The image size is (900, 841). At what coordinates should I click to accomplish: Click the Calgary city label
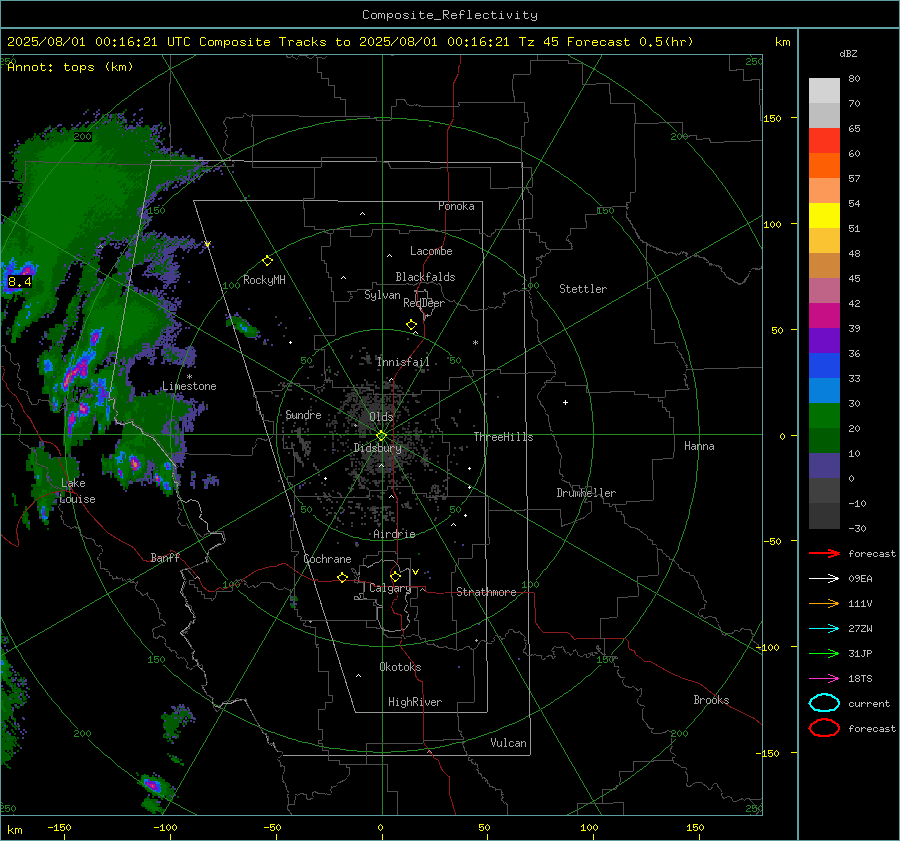(x=390, y=588)
